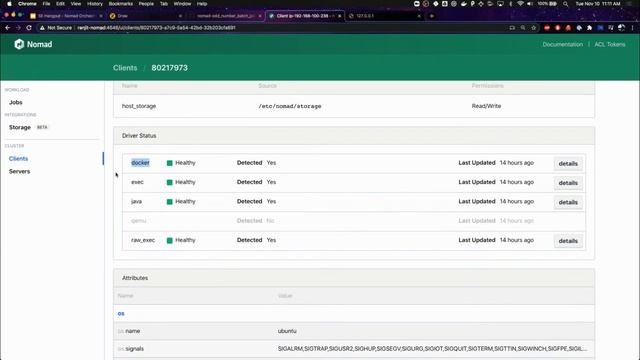Screen dimensions: 640x360
Task: Click the exec driver name
Action: (137, 182)
